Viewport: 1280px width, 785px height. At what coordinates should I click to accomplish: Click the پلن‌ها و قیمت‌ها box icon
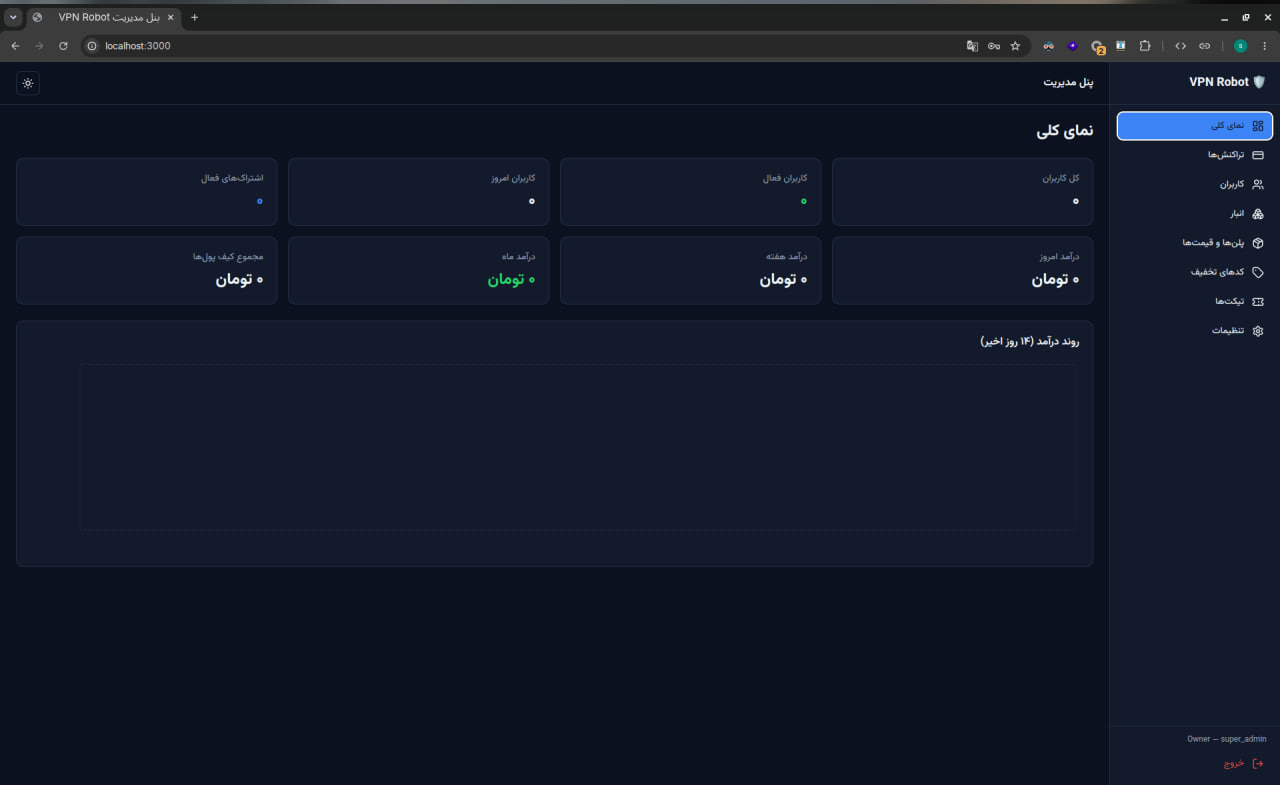[1258, 243]
